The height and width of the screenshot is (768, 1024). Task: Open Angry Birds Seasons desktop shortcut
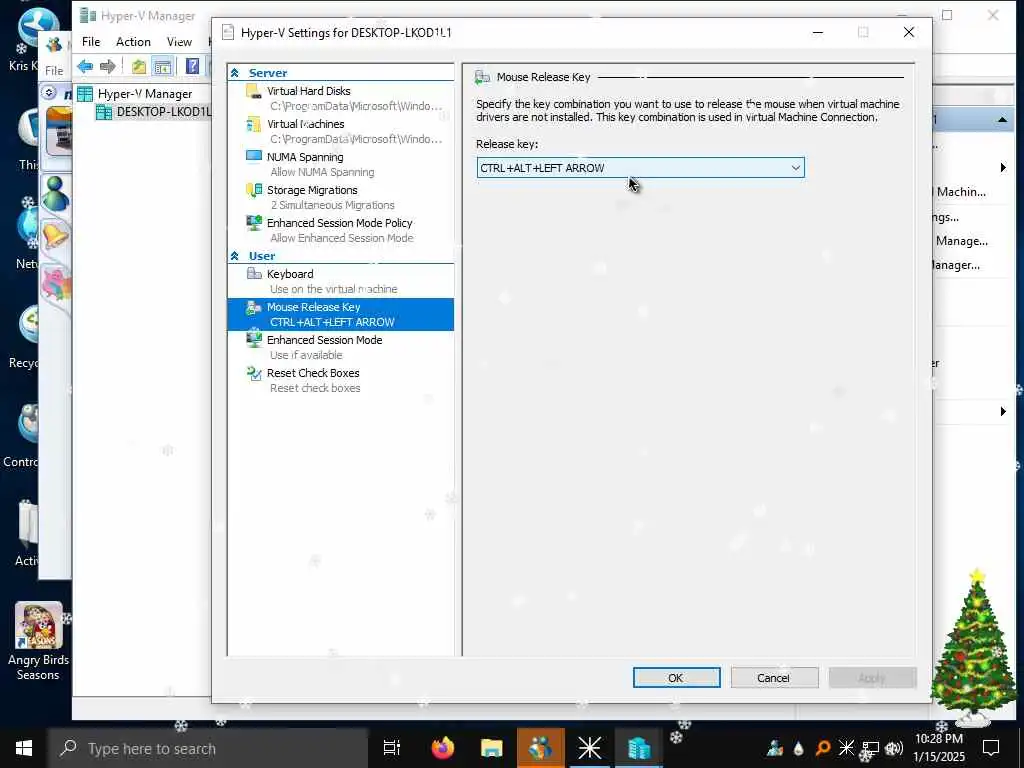(38, 642)
